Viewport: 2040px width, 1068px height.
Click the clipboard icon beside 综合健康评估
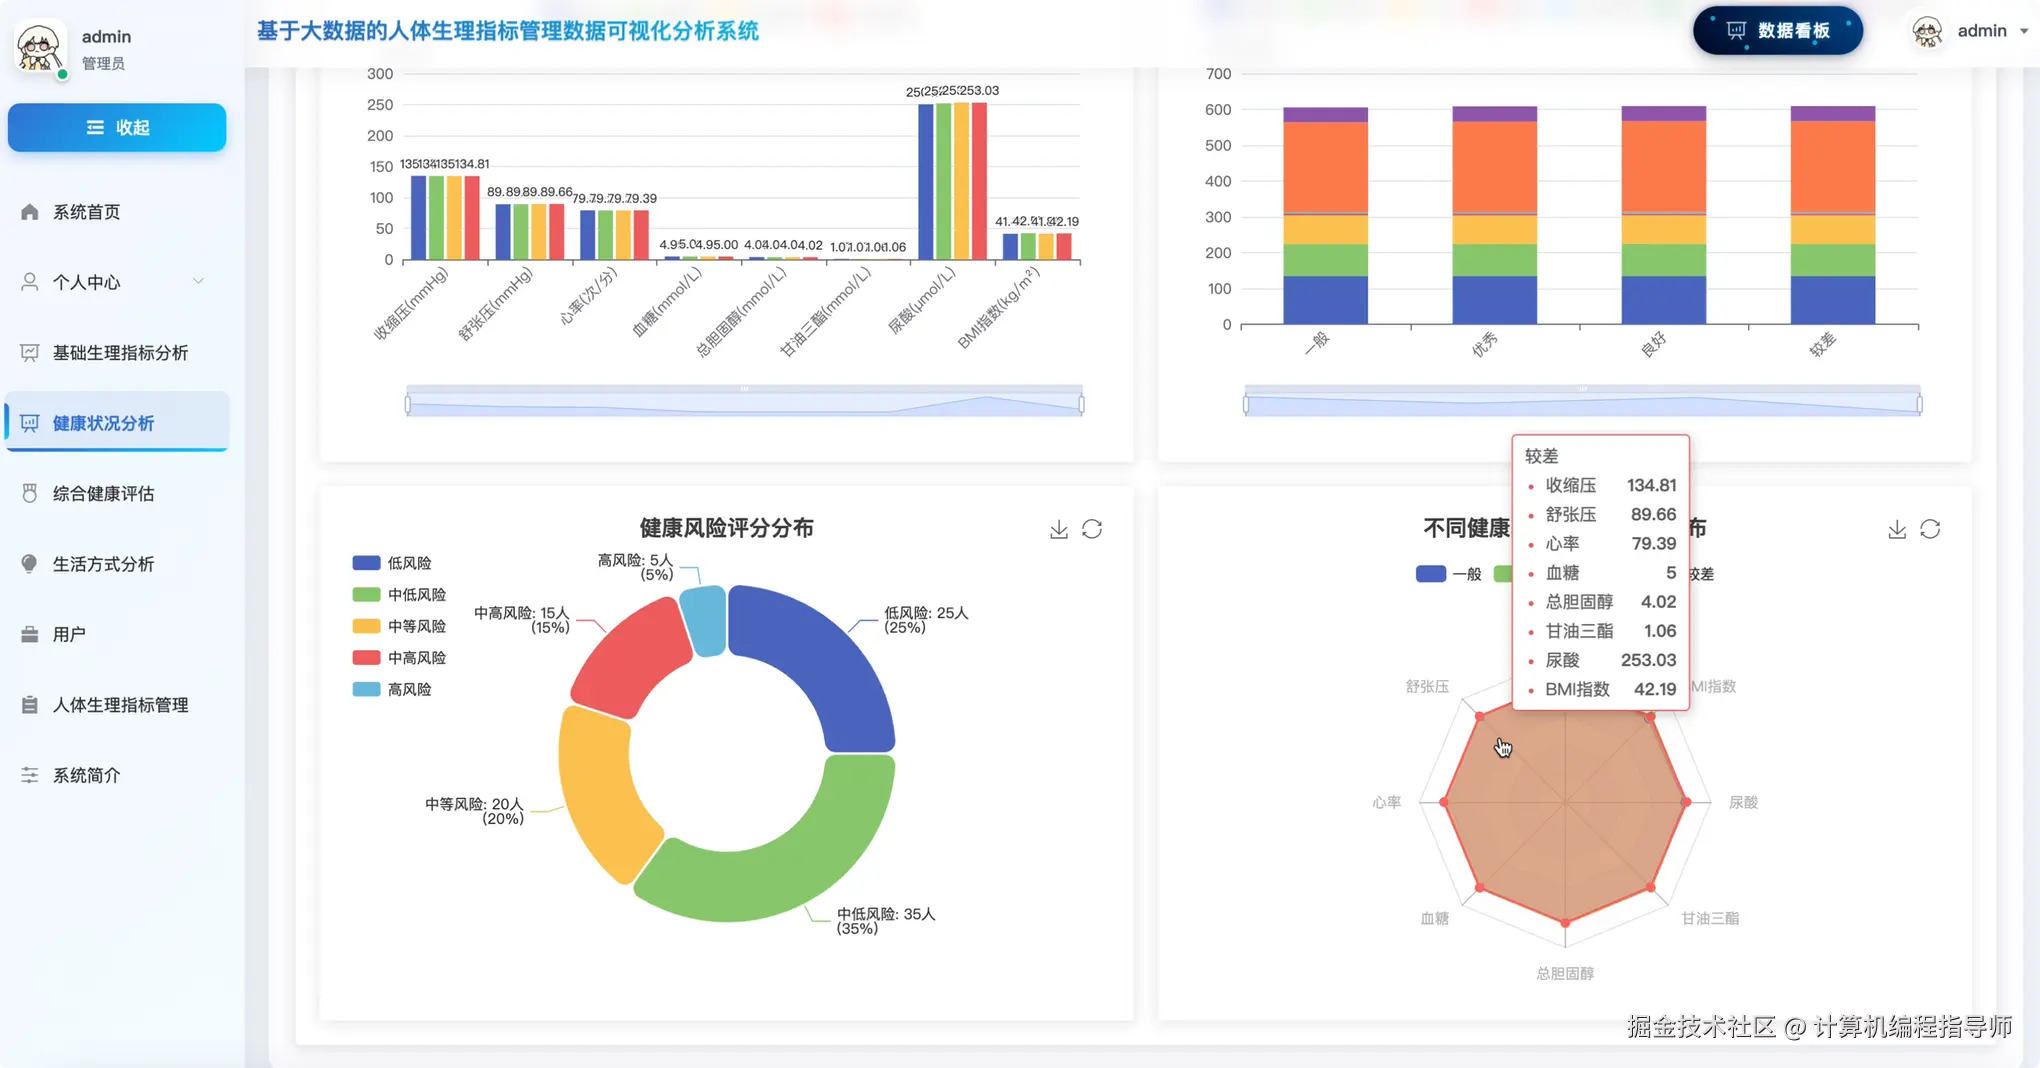(30, 493)
